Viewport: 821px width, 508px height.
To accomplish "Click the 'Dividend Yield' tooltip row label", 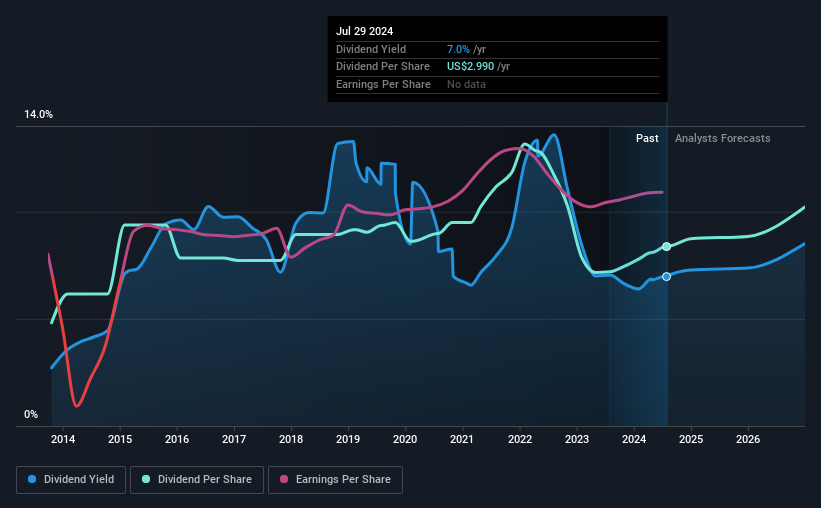I will (x=371, y=49).
